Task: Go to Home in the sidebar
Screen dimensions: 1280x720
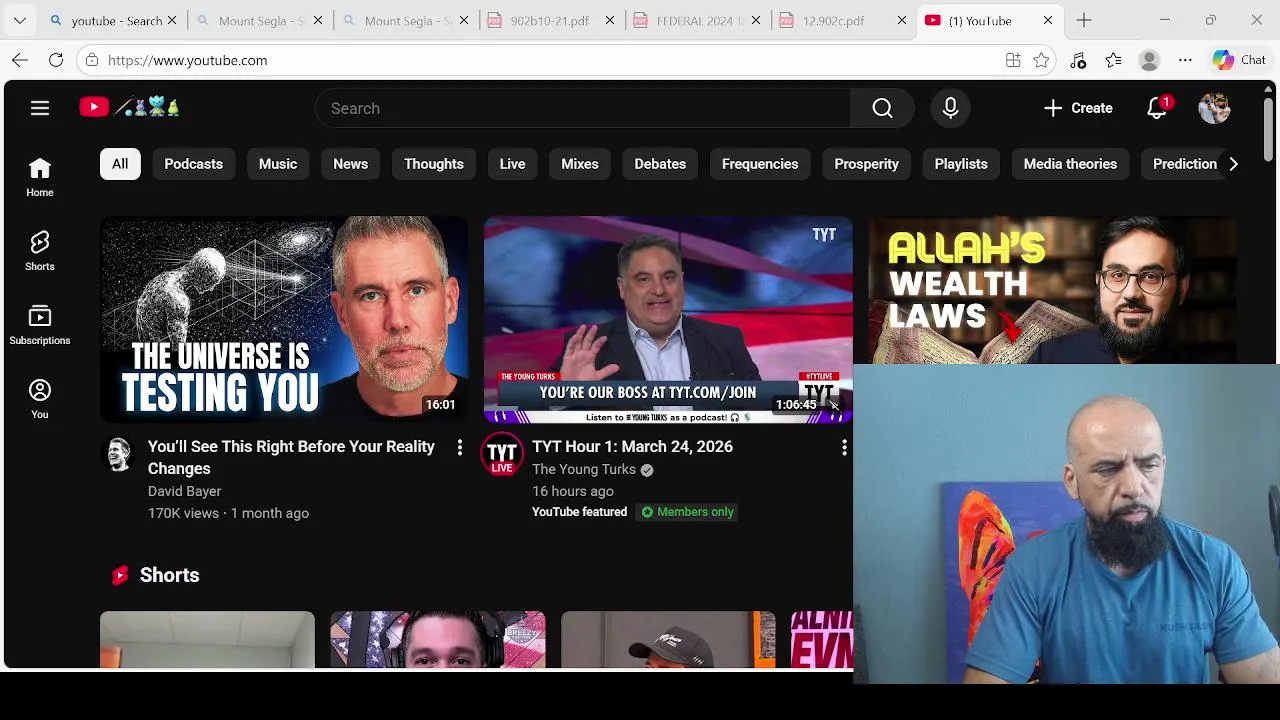Action: pyautogui.click(x=40, y=177)
